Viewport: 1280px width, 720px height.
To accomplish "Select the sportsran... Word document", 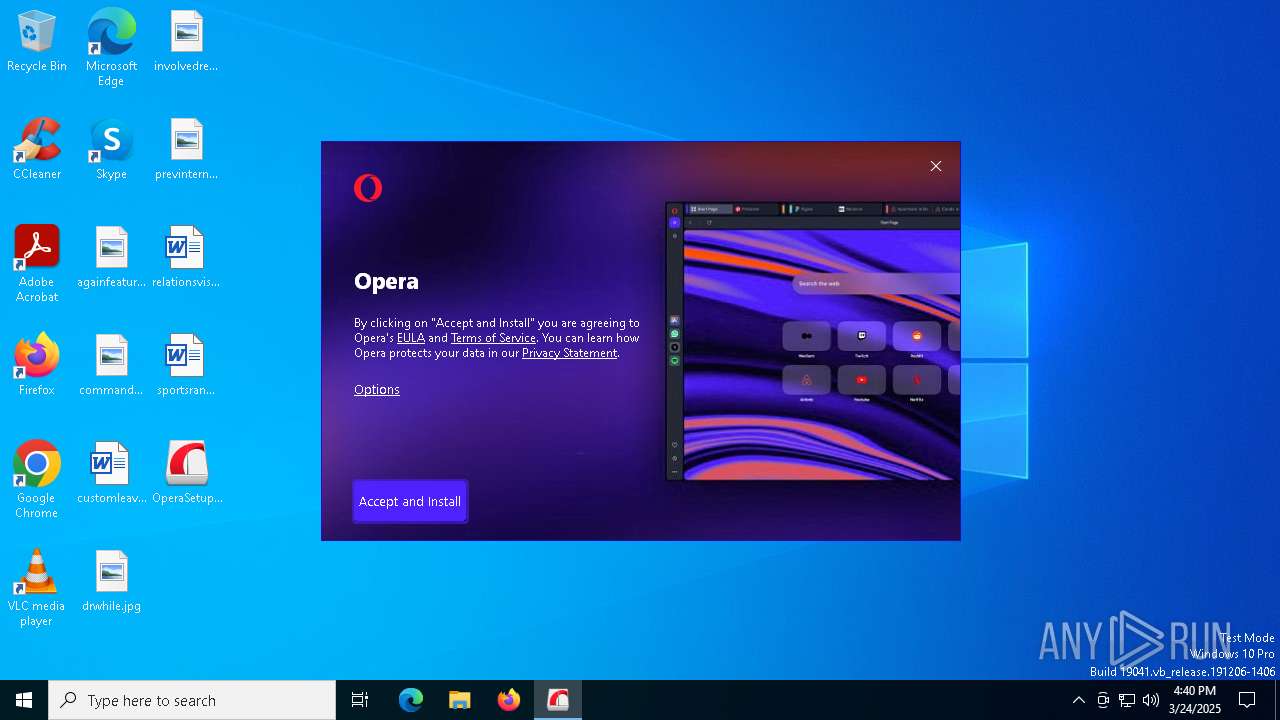I will tap(186, 365).
